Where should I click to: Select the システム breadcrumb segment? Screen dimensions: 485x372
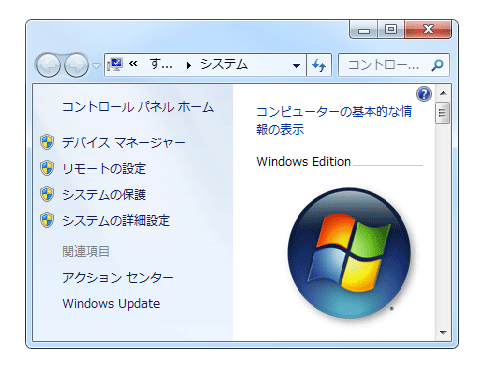click(224, 64)
